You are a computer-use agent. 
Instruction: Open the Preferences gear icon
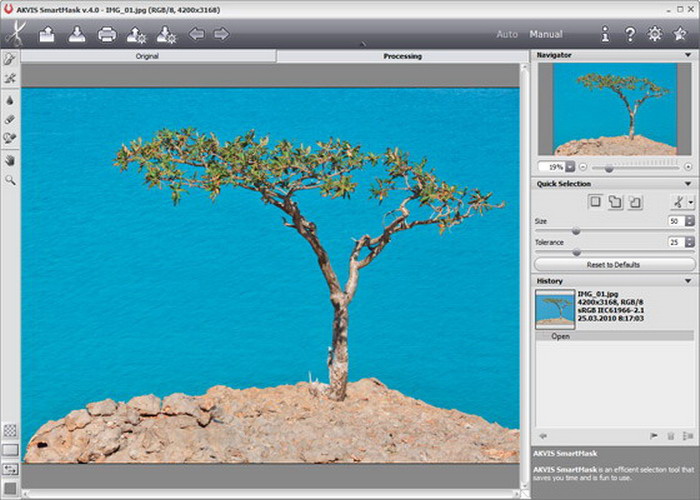click(654, 34)
